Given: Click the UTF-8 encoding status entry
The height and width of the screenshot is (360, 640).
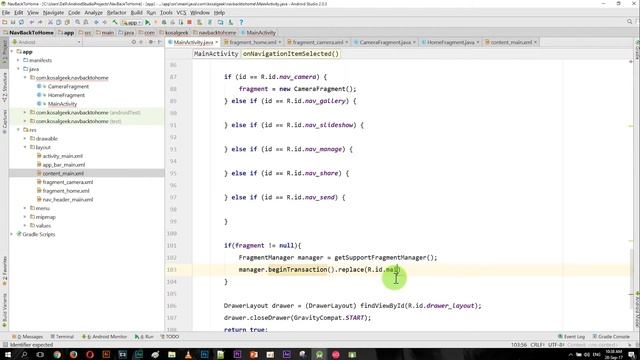Looking at the screenshot, I should click(x=555, y=345).
